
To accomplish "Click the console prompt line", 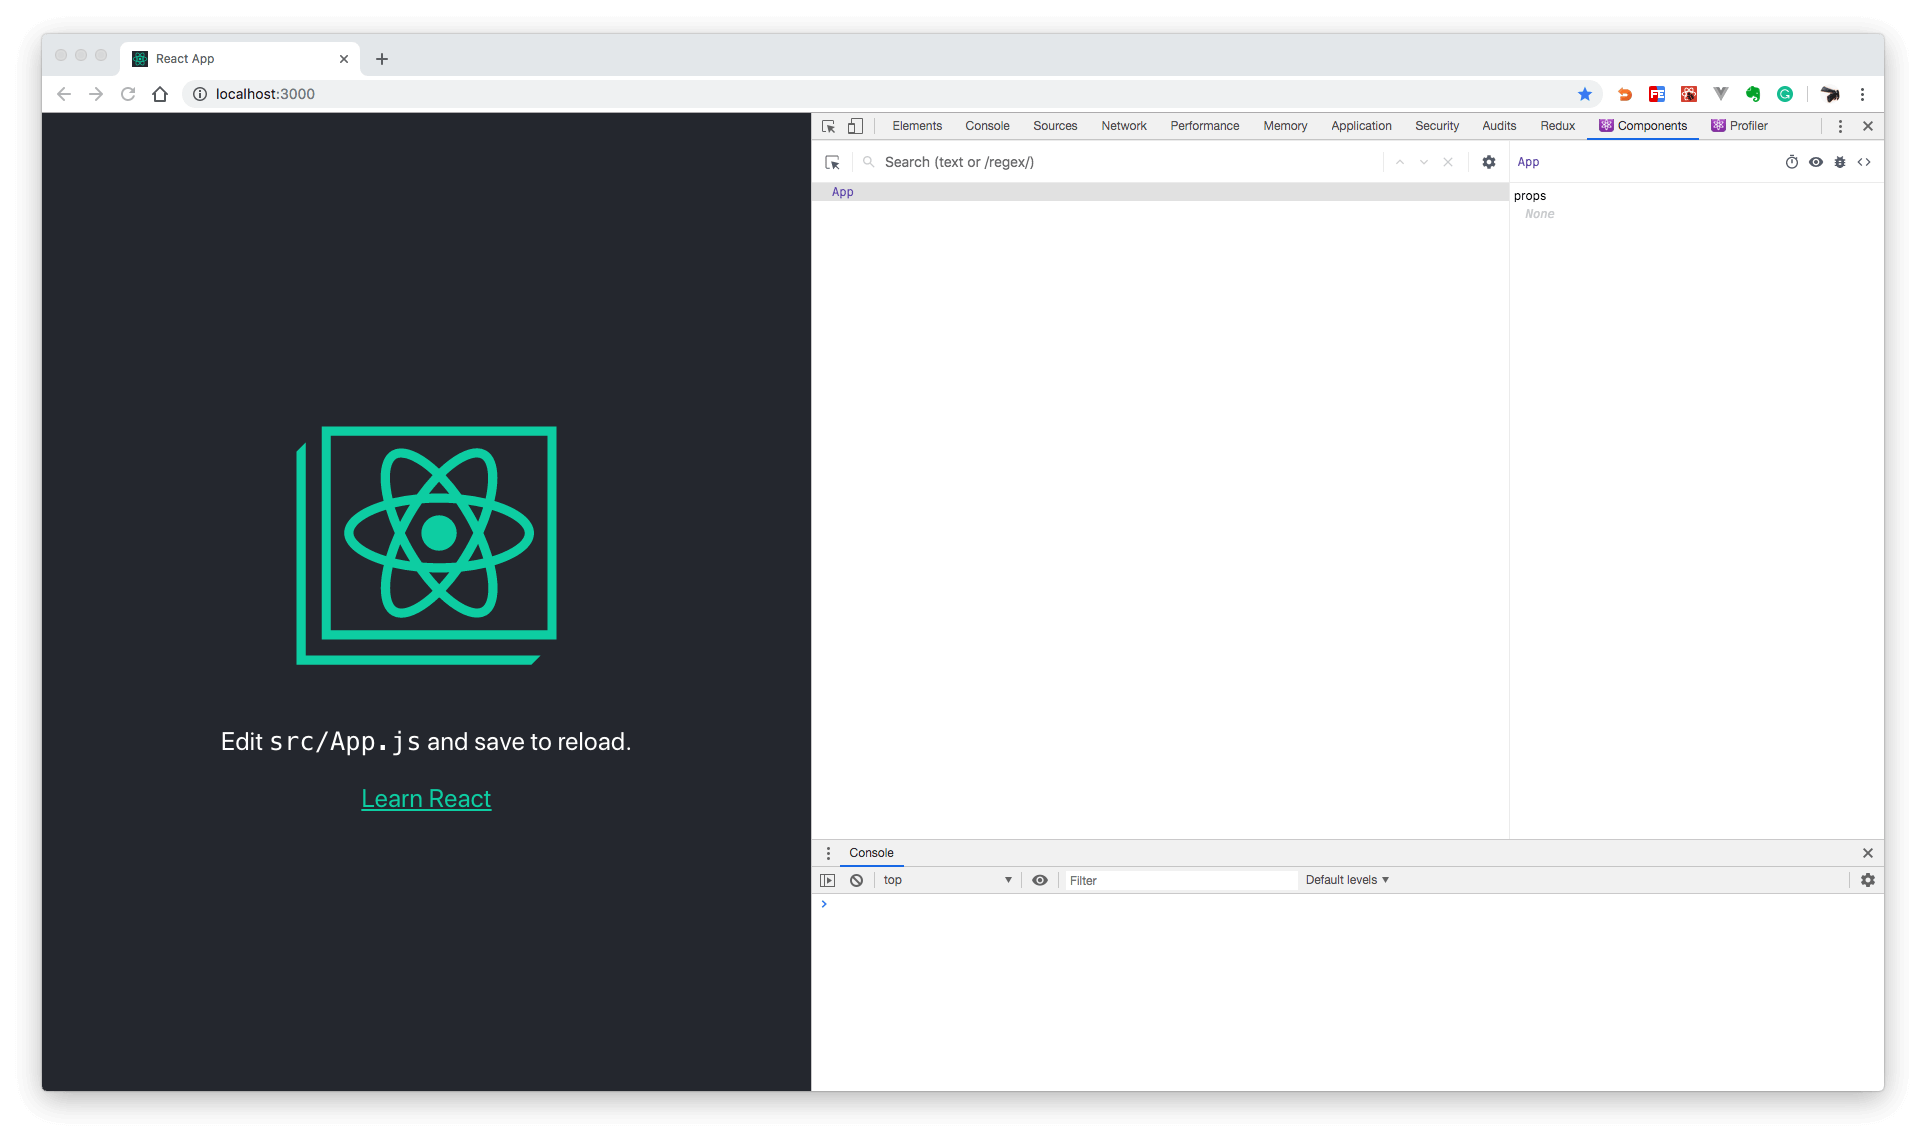I will 1348,904.
